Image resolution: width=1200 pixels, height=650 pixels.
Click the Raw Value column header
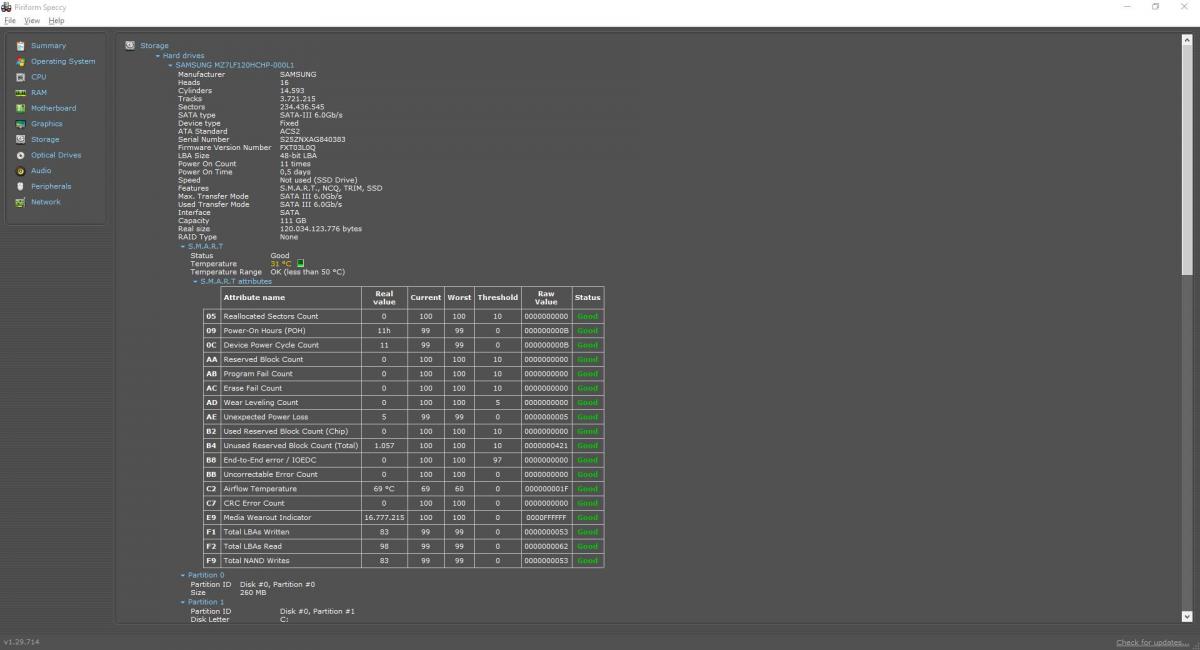546,297
